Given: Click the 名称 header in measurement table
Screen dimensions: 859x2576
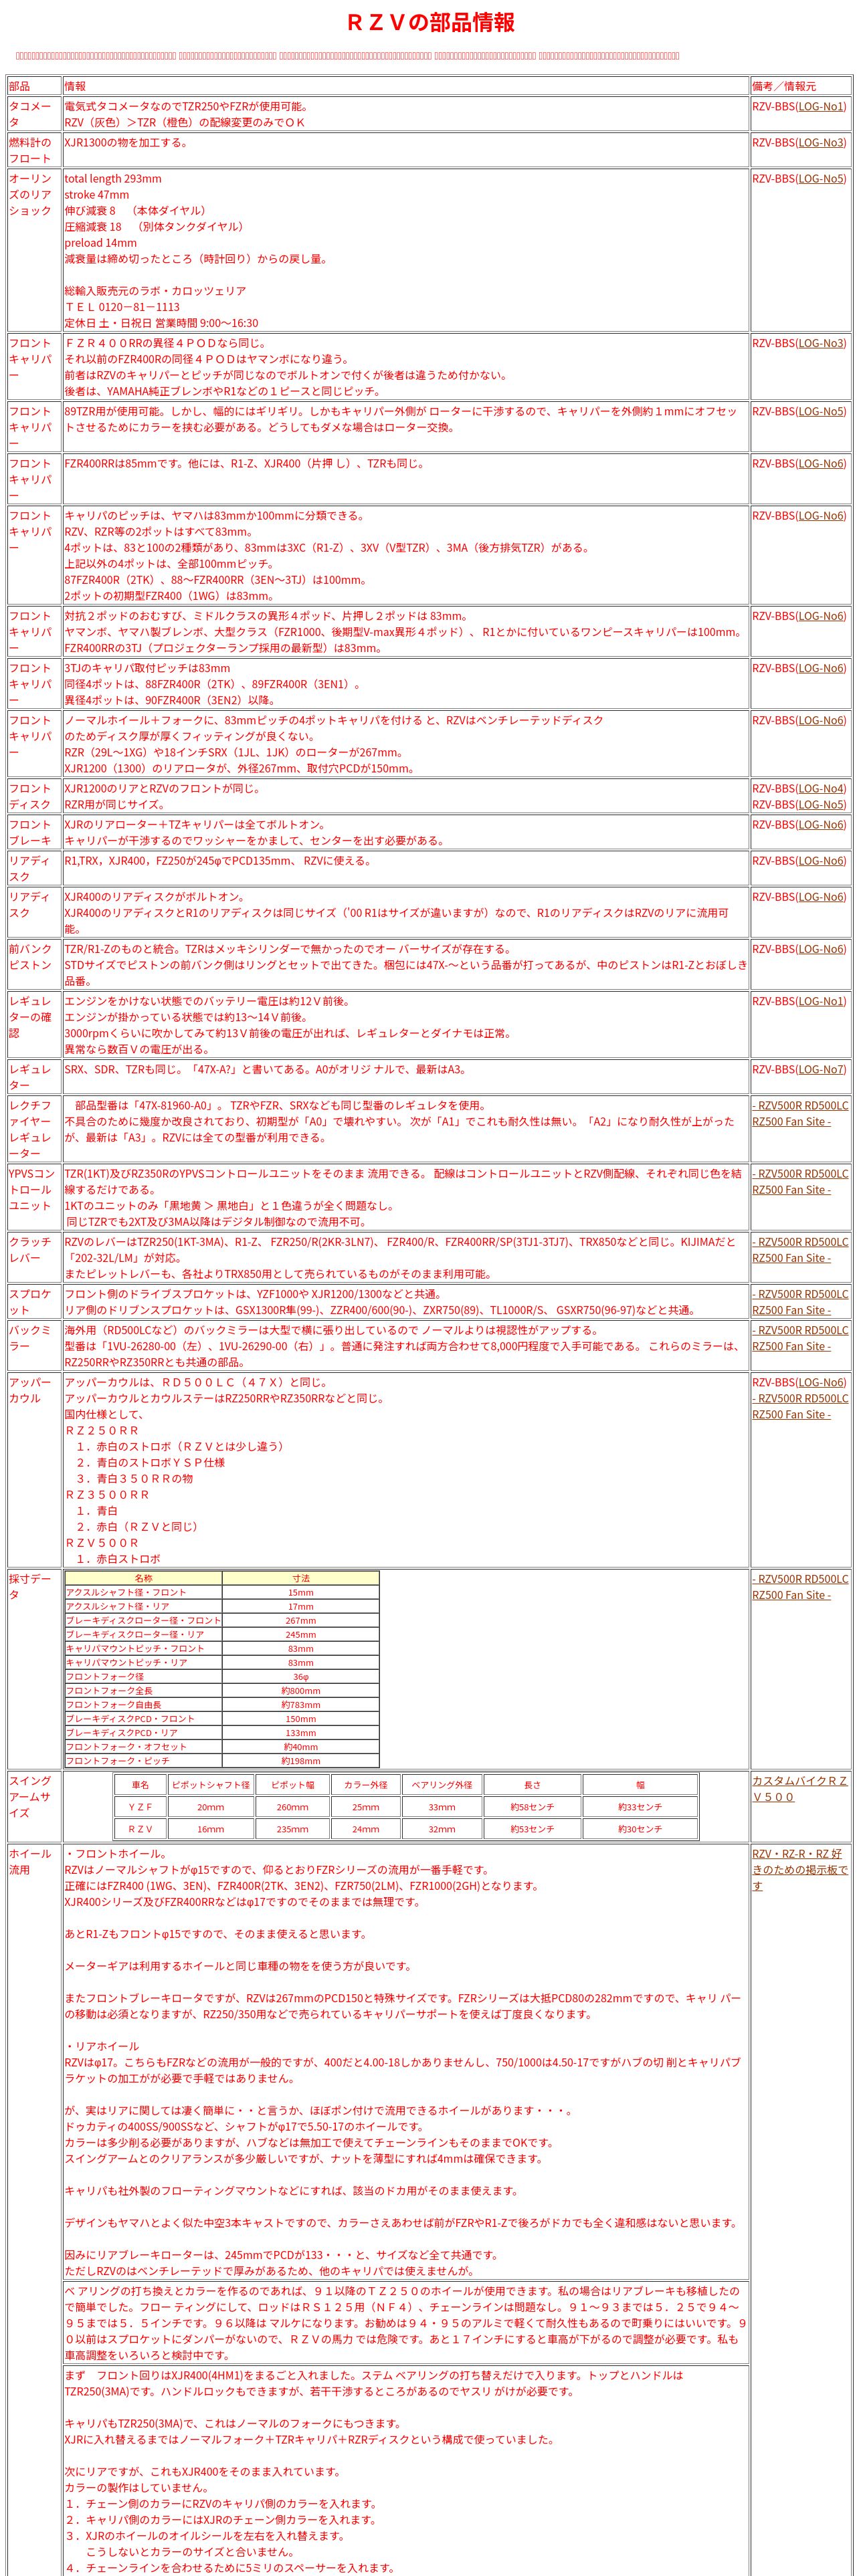Looking at the screenshot, I should click(143, 1578).
